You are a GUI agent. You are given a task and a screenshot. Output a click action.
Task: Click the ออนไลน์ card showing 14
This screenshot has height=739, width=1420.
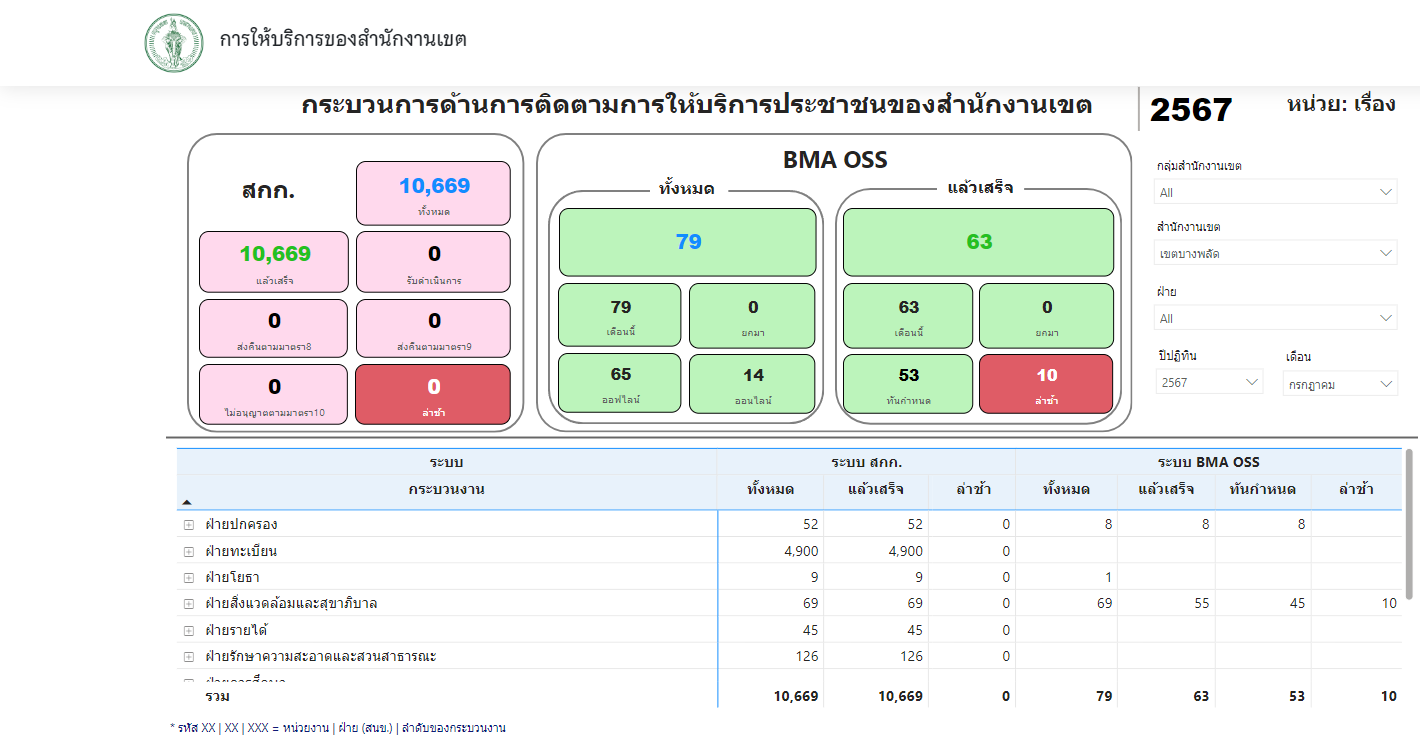(x=752, y=383)
